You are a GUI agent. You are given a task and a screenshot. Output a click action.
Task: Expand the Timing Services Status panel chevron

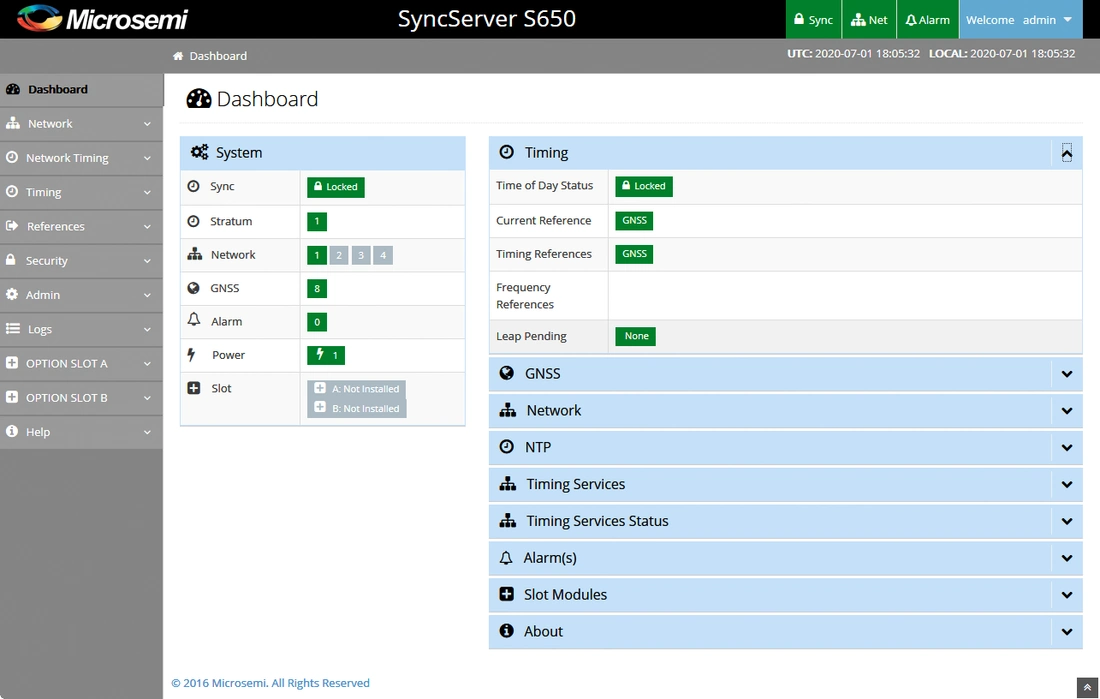point(1067,521)
